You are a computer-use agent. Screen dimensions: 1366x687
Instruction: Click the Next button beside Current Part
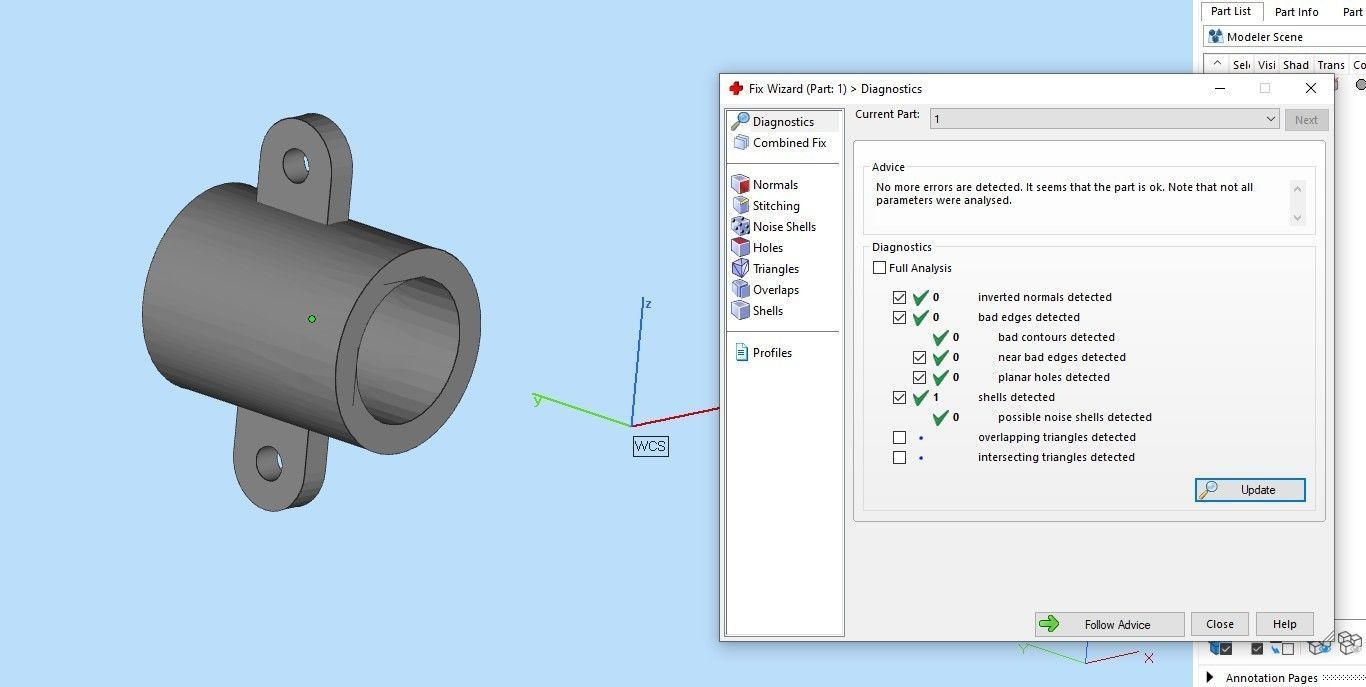[1306, 120]
